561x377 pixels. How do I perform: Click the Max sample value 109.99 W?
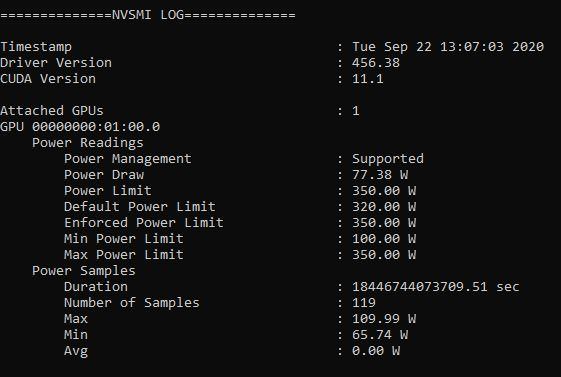(384, 319)
